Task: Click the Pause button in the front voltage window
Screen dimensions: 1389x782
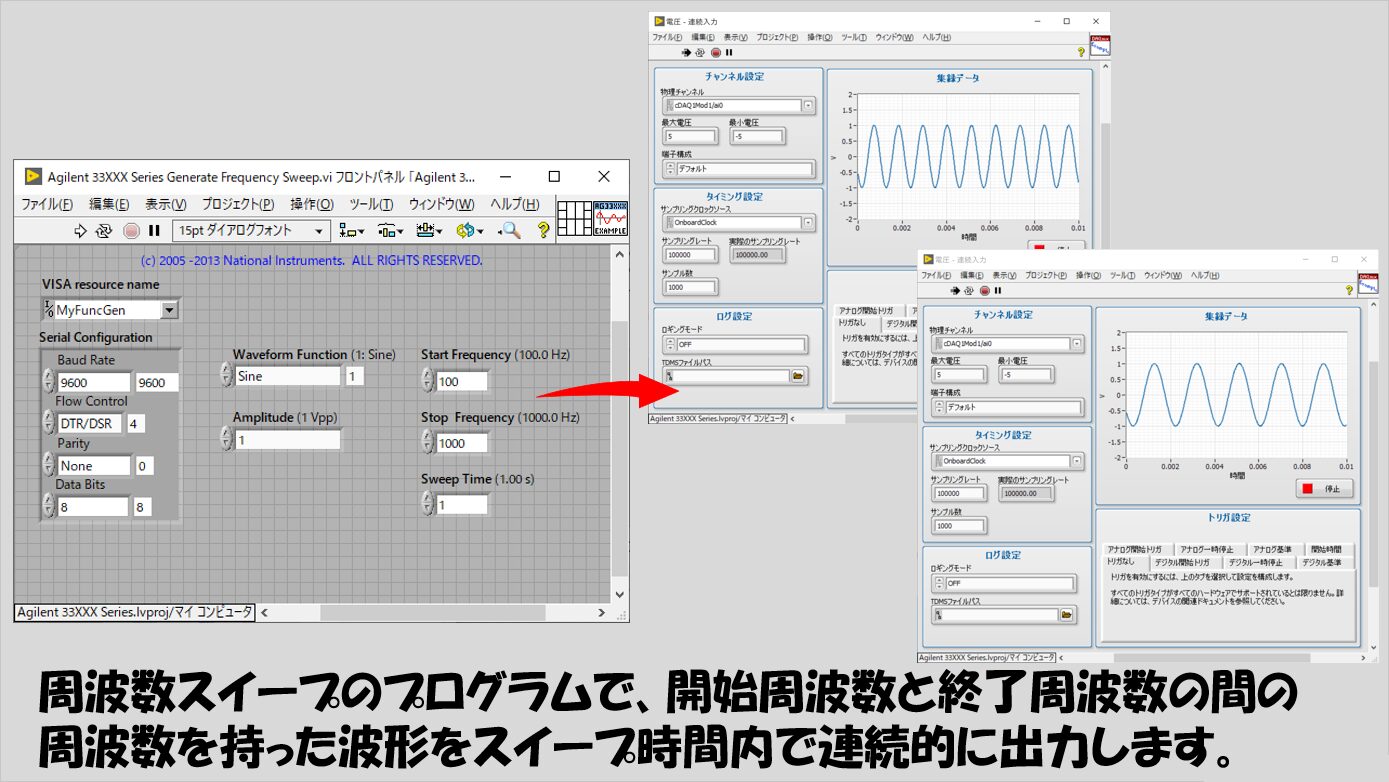Action: coord(998,291)
